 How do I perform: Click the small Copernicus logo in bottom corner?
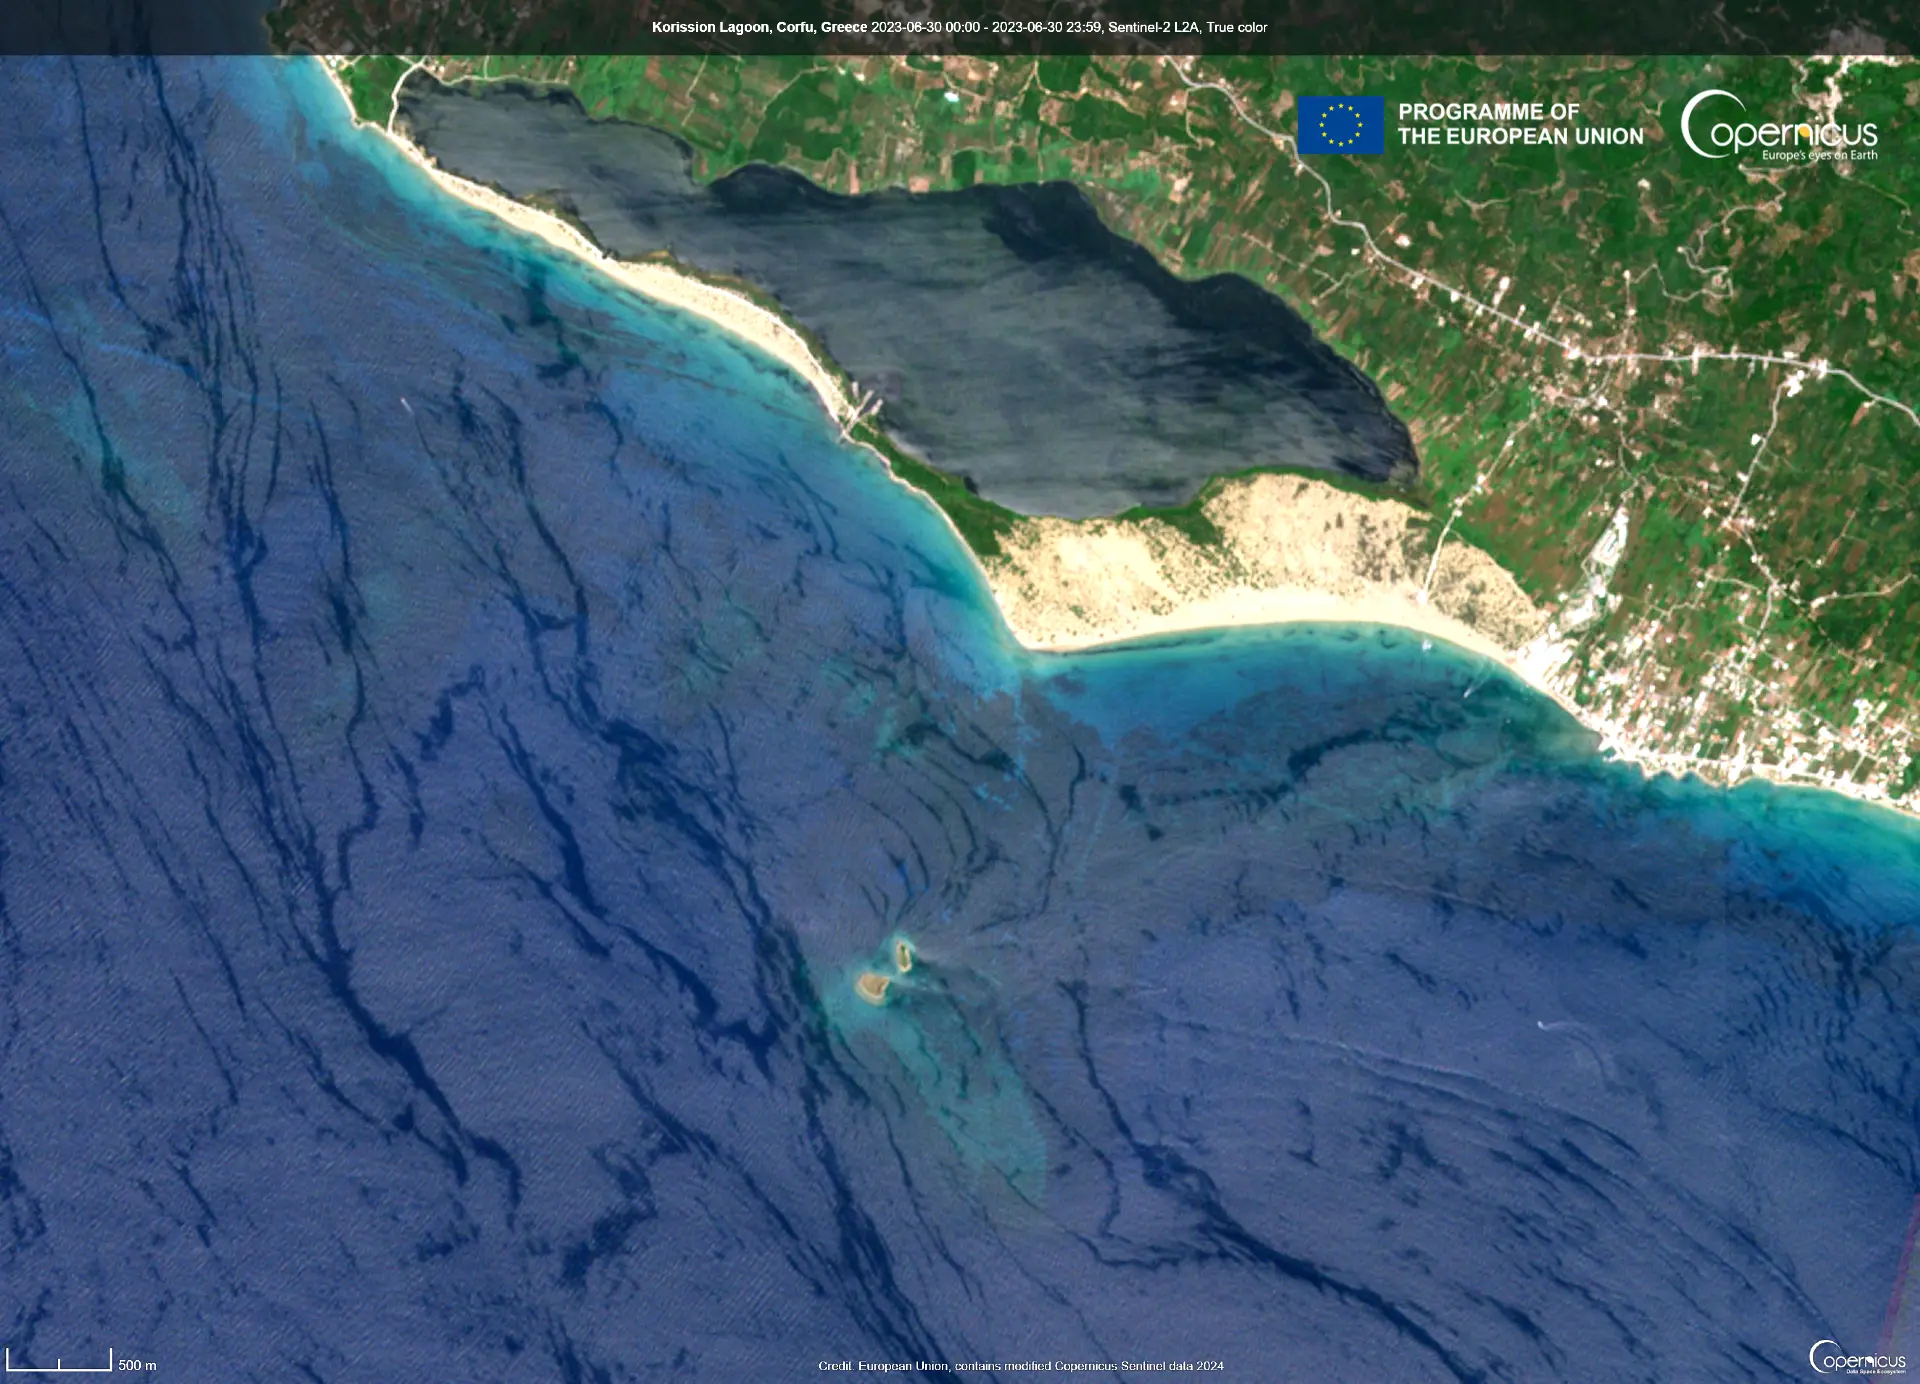(1857, 1358)
